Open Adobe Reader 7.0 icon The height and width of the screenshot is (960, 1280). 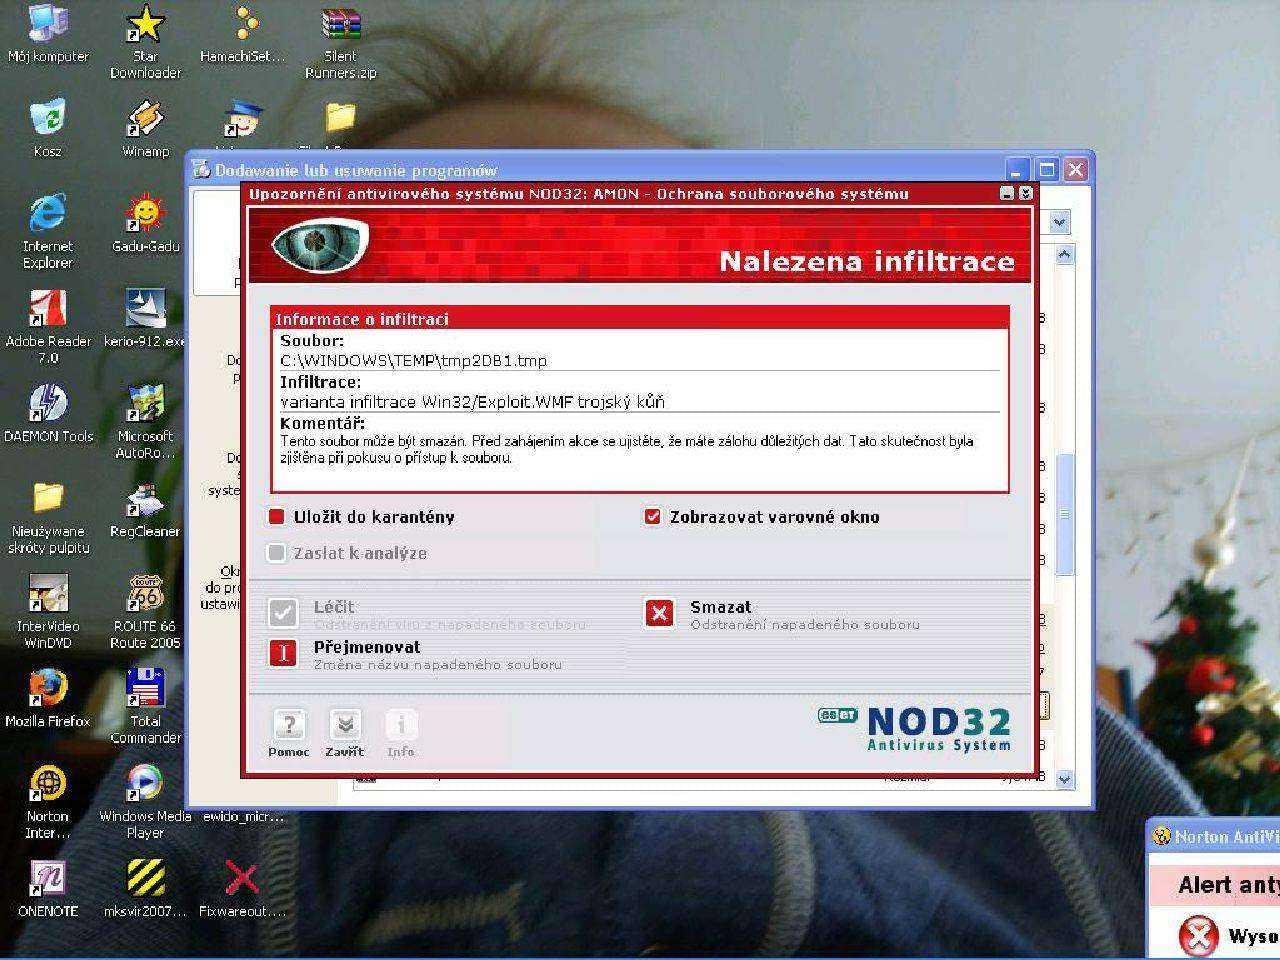tap(47, 326)
